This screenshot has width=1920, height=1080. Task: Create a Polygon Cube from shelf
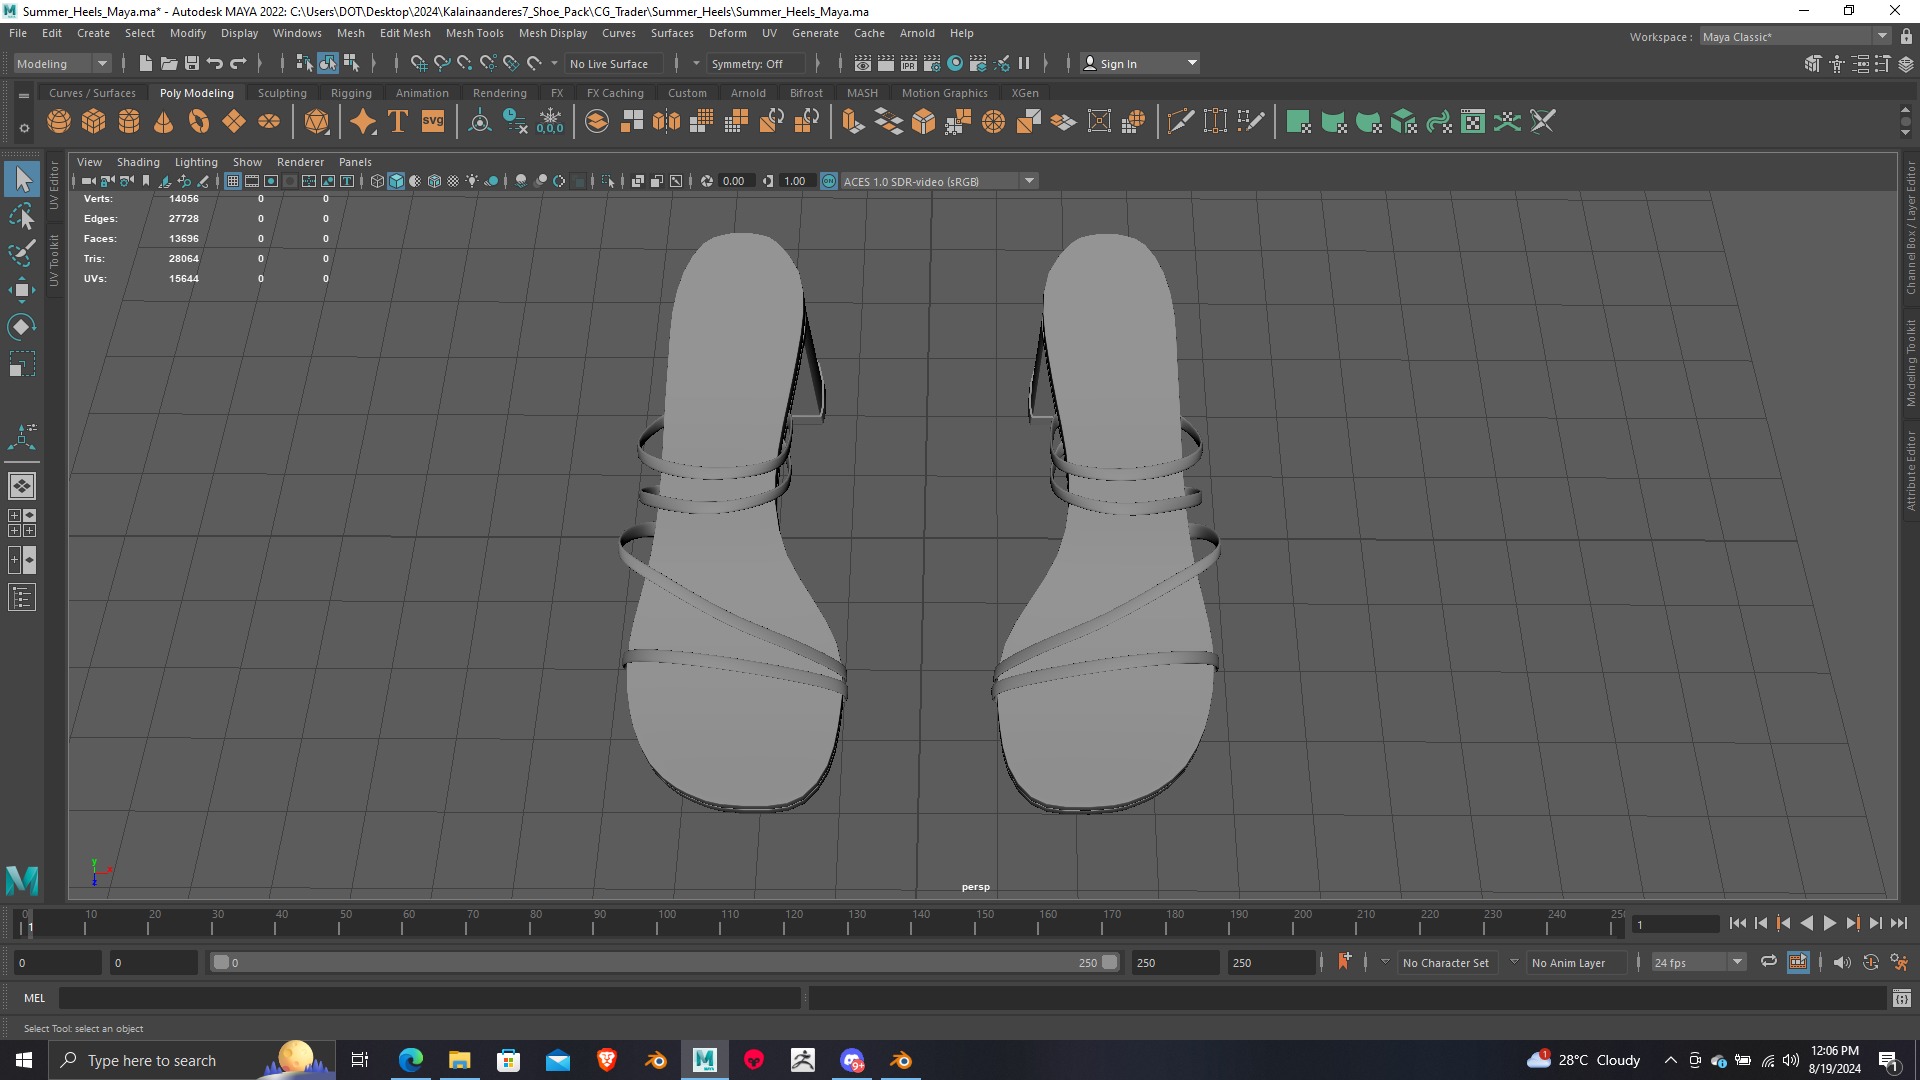click(x=94, y=122)
